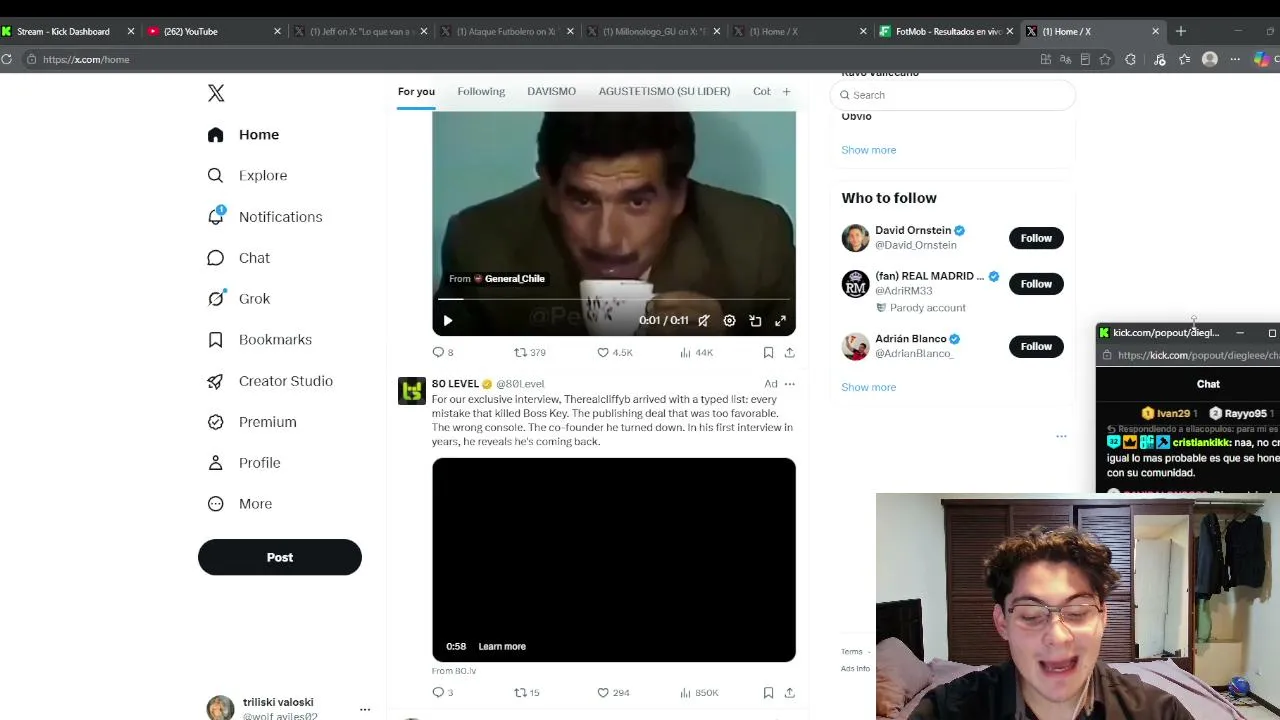Close the YouTube browser tab
Screen dimensions: 1280x720
click(277, 31)
